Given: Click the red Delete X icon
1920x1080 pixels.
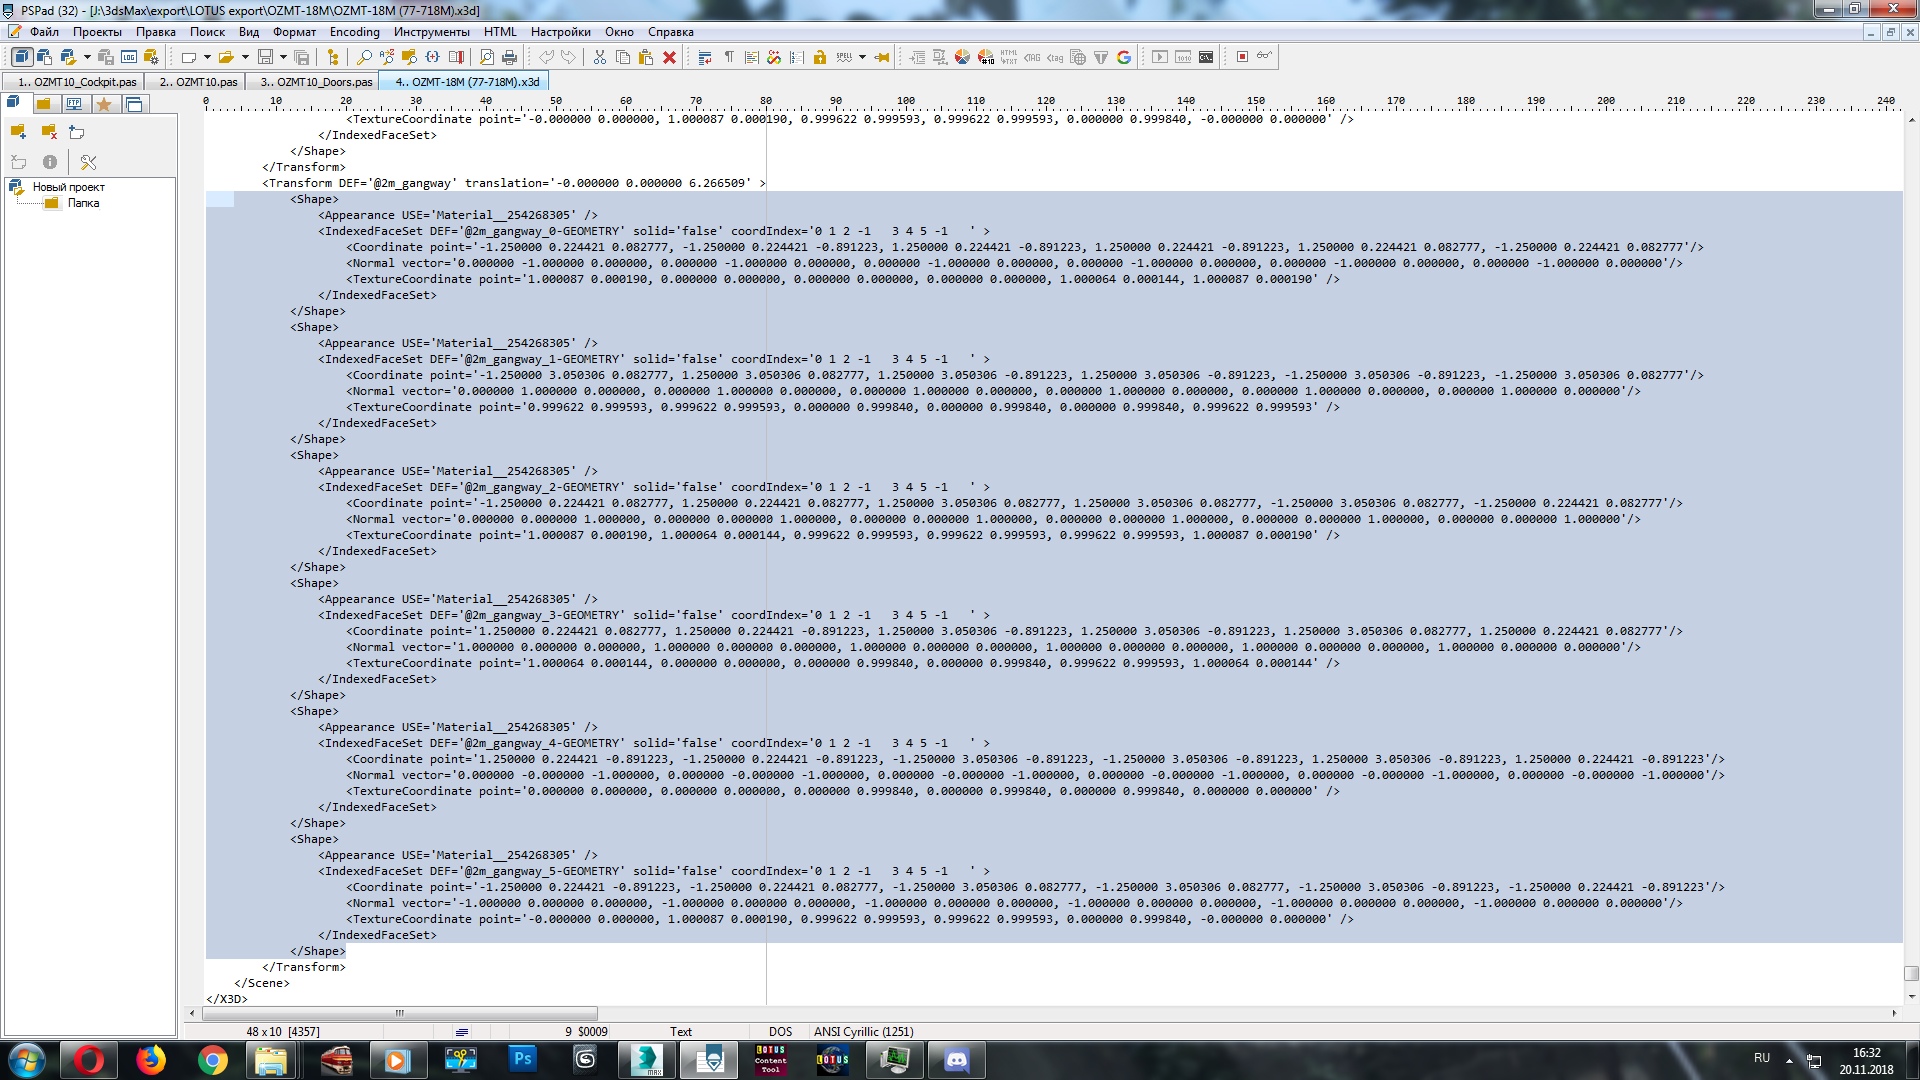Looking at the screenshot, I should (x=669, y=57).
